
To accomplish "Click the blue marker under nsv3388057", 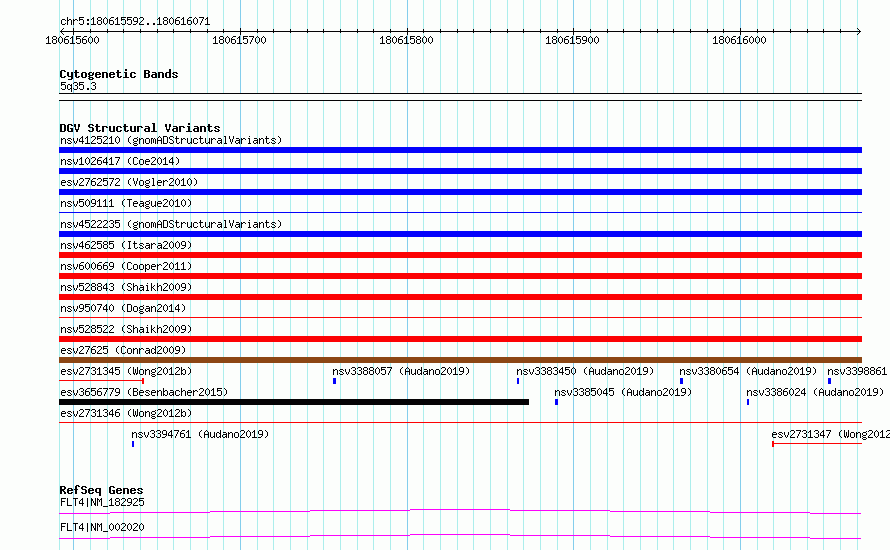I will [334, 381].
